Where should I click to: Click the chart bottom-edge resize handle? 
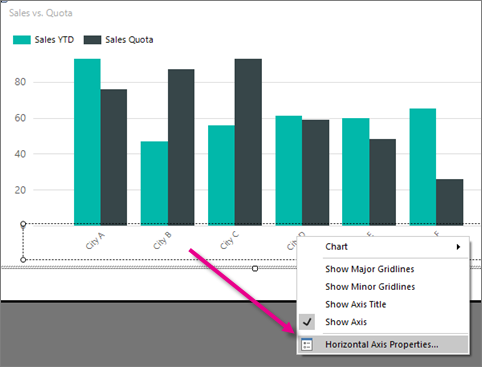pos(255,268)
